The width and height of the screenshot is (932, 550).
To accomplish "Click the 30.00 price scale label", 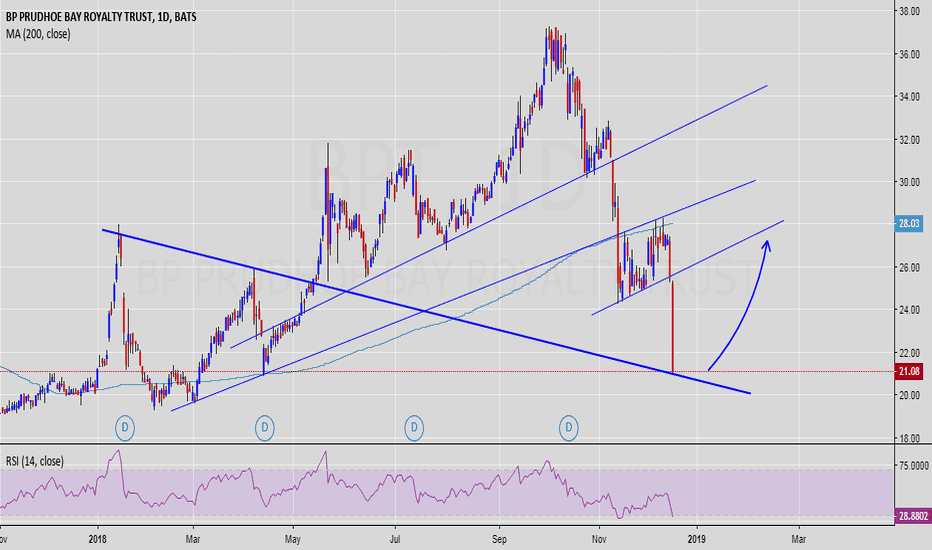I will coord(909,182).
